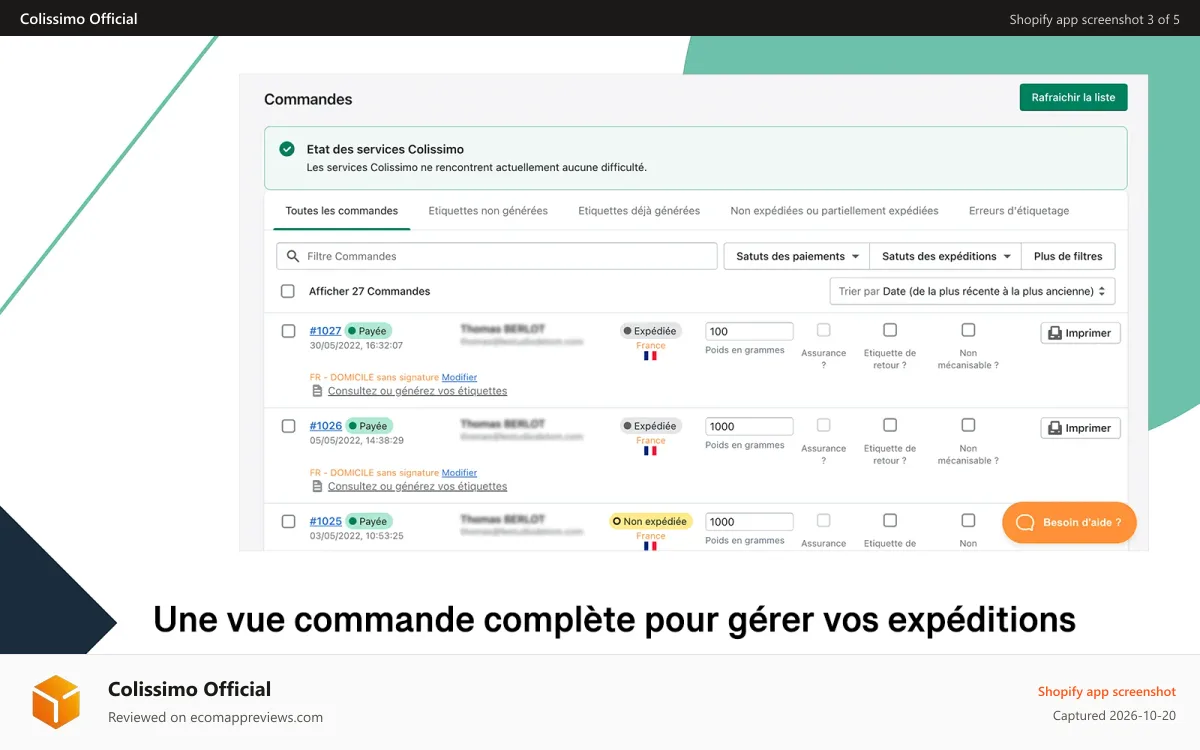Focus the Filtre Commandes search field
Viewport: 1200px width, 750px height.
[x=497, y=256]
